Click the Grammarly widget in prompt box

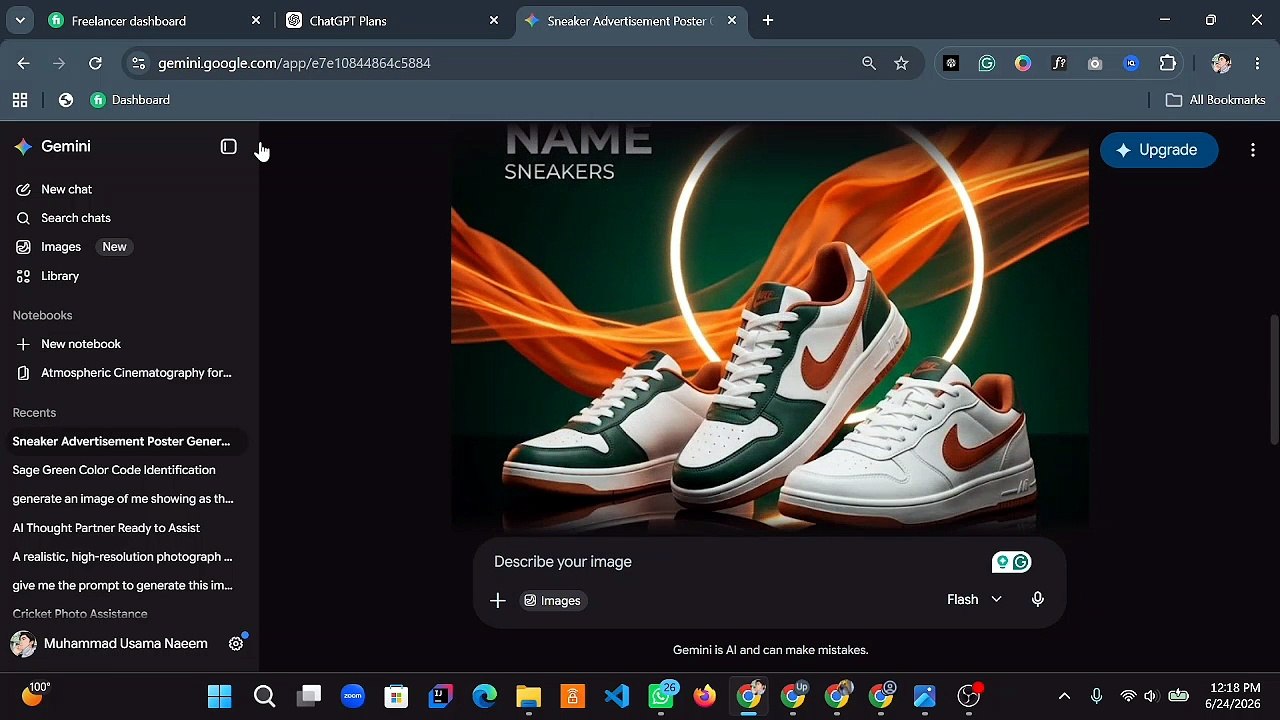coord(1011,562)
